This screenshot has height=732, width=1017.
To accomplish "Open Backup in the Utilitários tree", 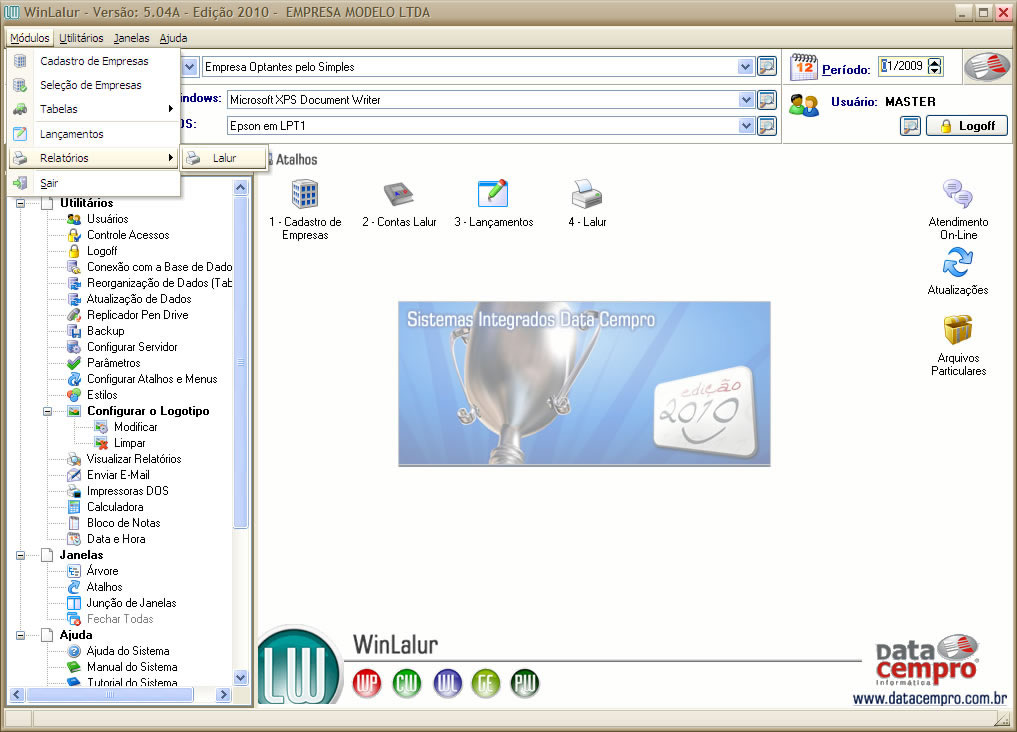I will click(x=106, y=331).
